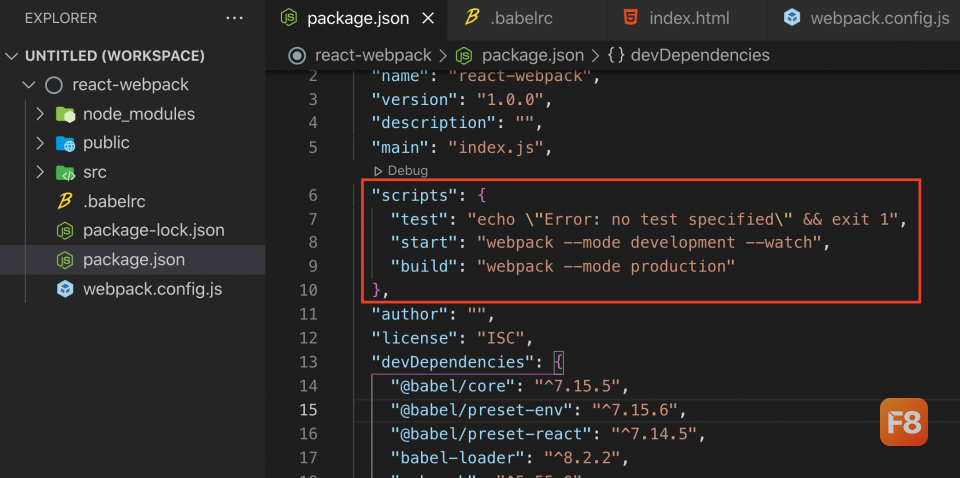Expand the src folder chevron
Screen dimensions: 960x478
point(40,172)
